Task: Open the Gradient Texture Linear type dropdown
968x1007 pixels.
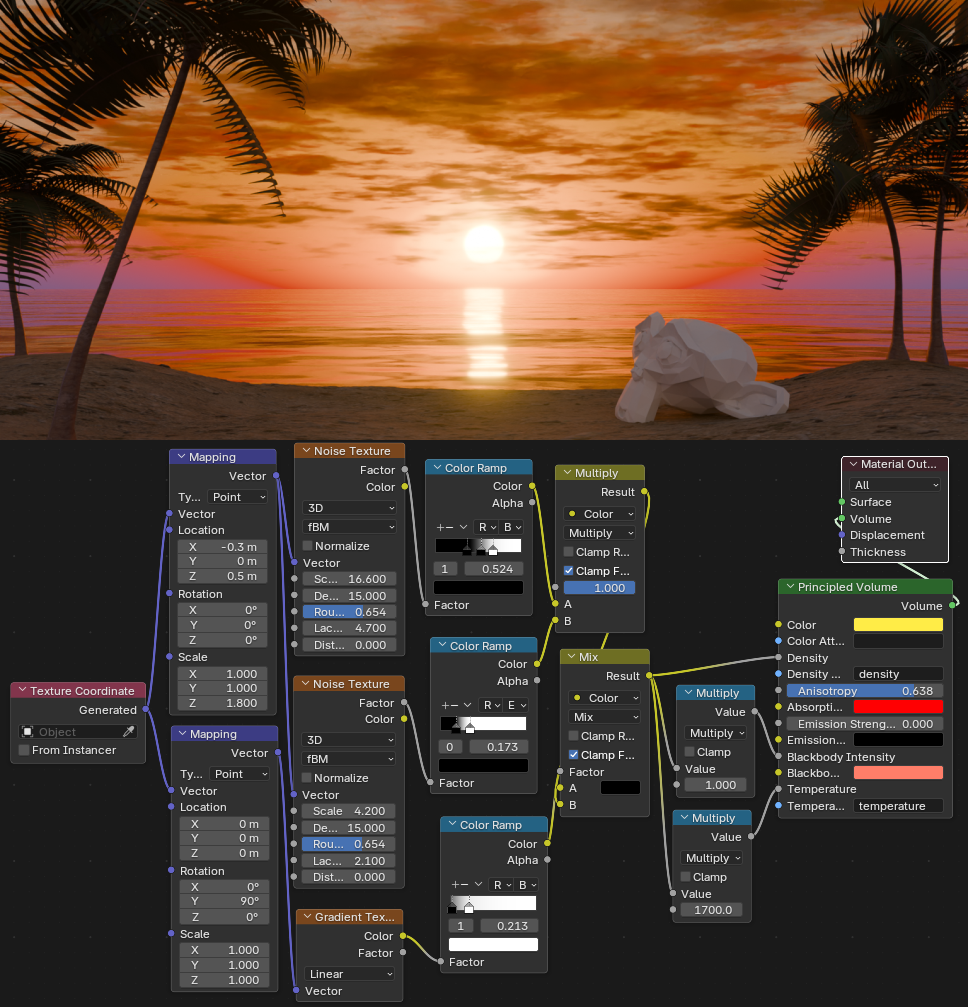Action: [x=349, y=974]
